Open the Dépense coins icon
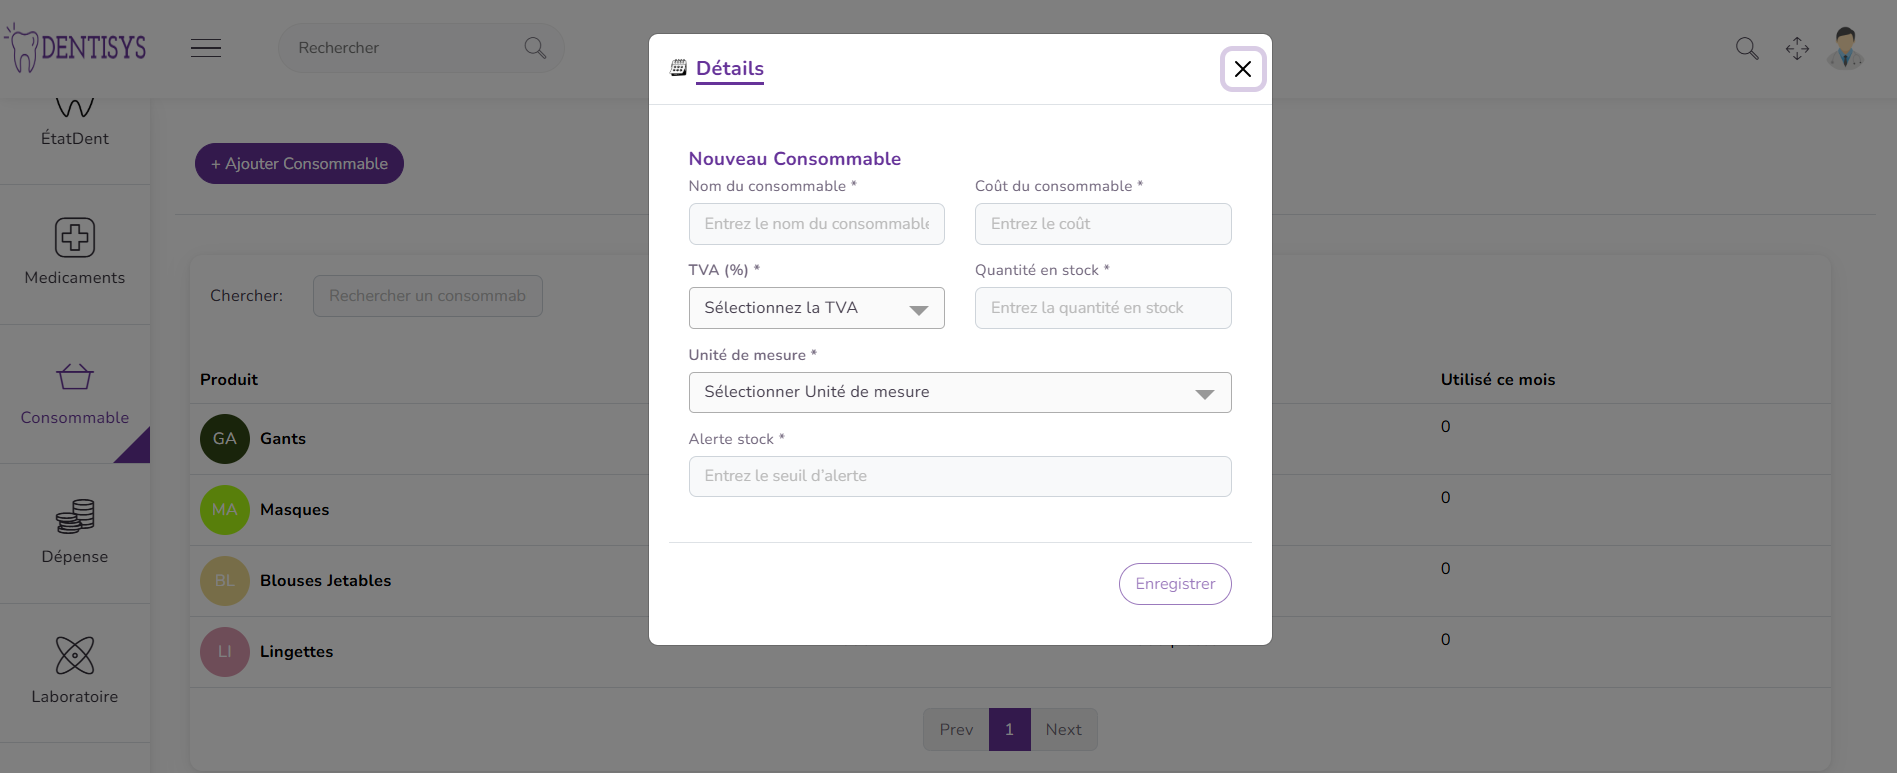The image size is (1897, 773). click(x=75, y=516)
